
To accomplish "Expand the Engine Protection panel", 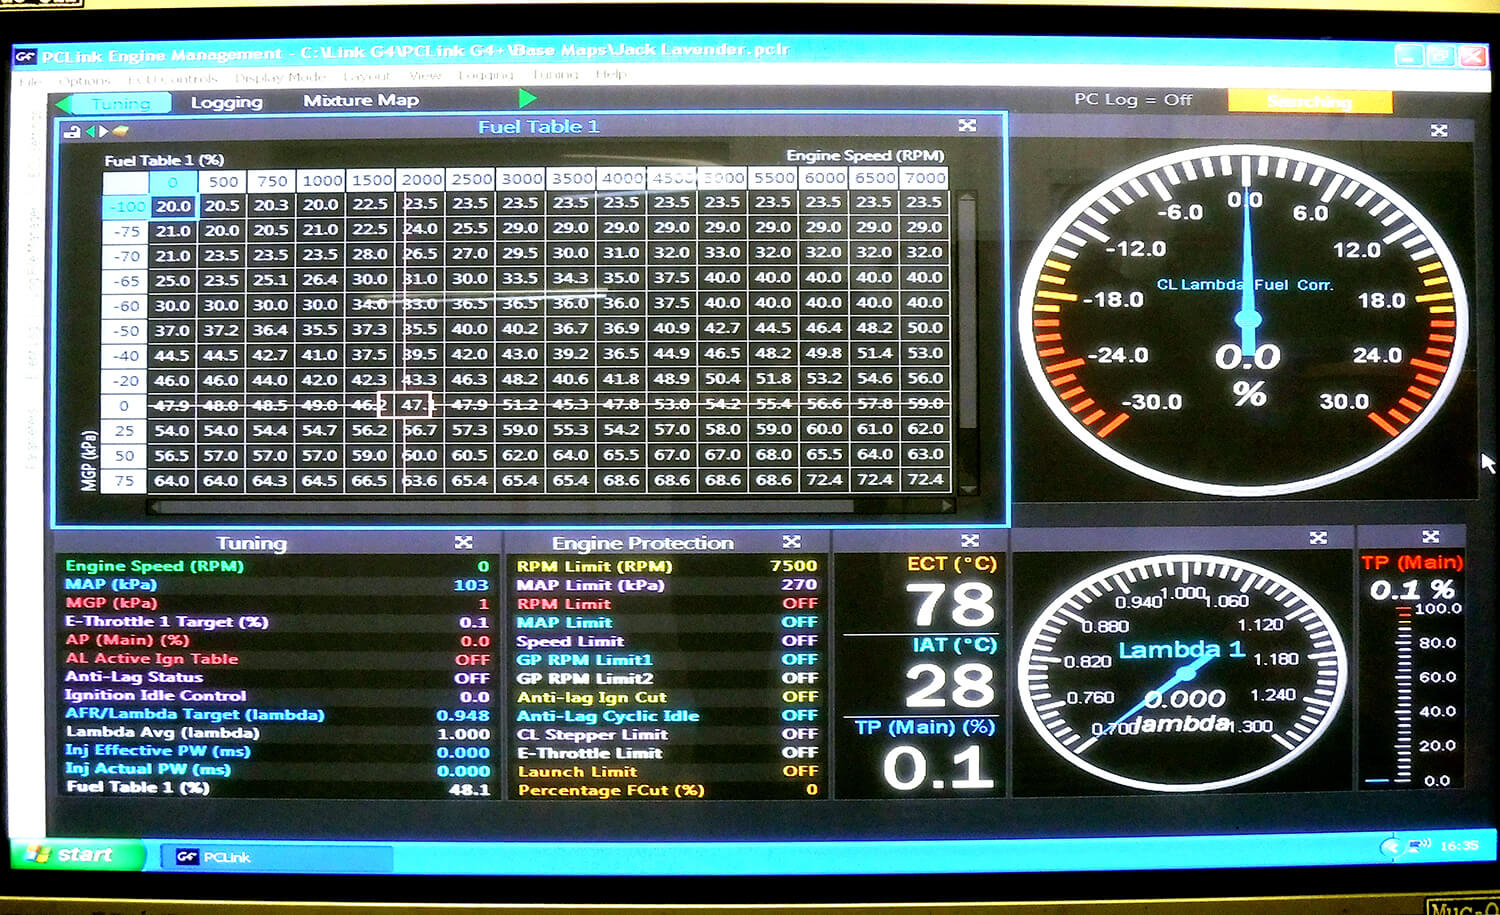I will coord(791,541).
